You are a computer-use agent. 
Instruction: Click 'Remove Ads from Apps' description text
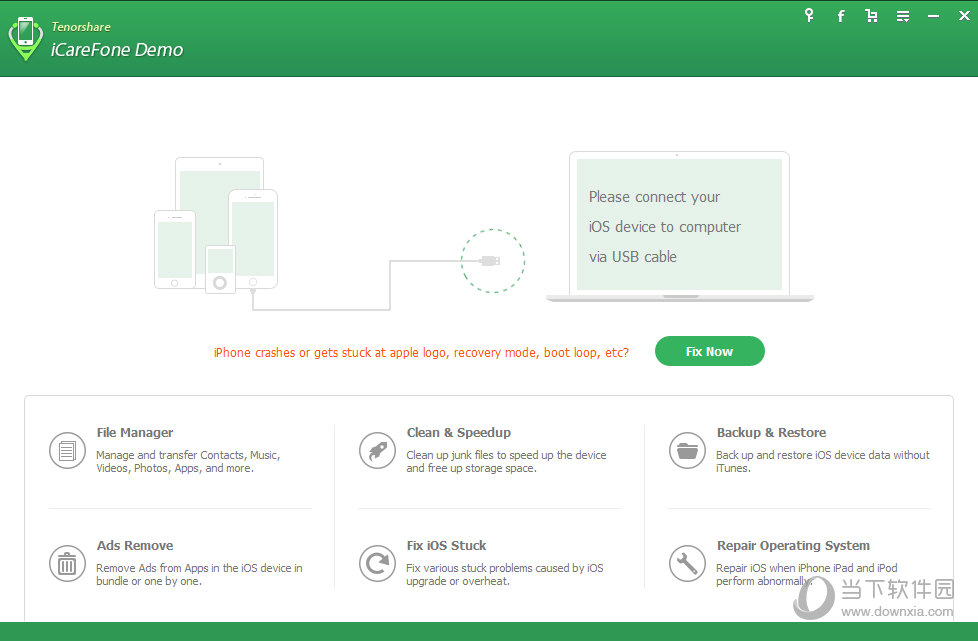pyautogui.click(x=199, y=574)
